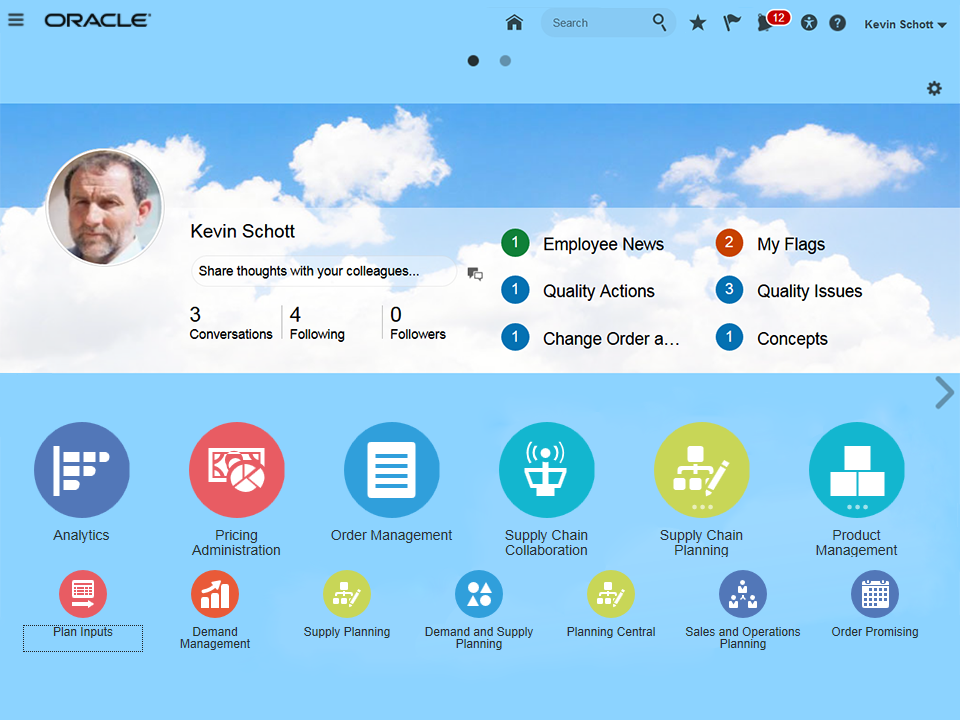Open Product Management icon
The height and width of the screenshot is (720, 960).
857,470
